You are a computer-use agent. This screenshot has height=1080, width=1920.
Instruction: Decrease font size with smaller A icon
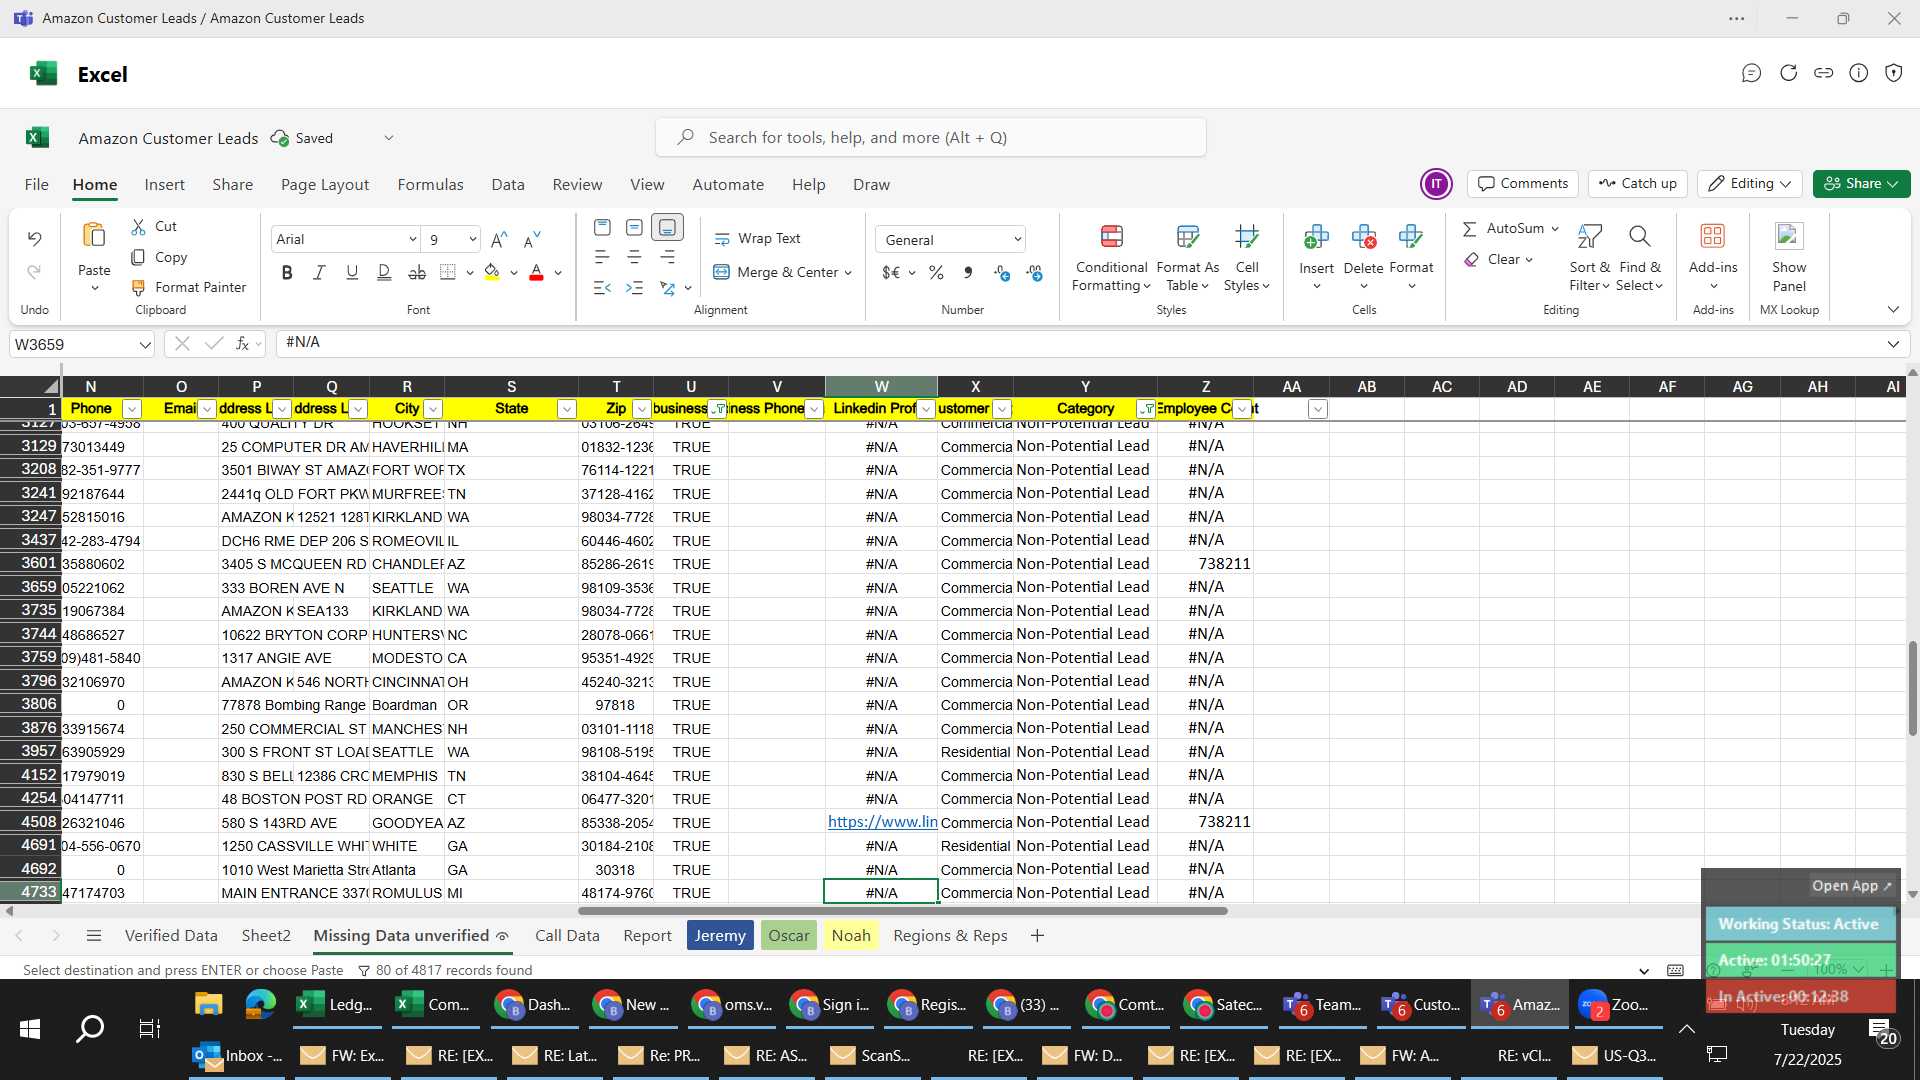coord(532,239)
